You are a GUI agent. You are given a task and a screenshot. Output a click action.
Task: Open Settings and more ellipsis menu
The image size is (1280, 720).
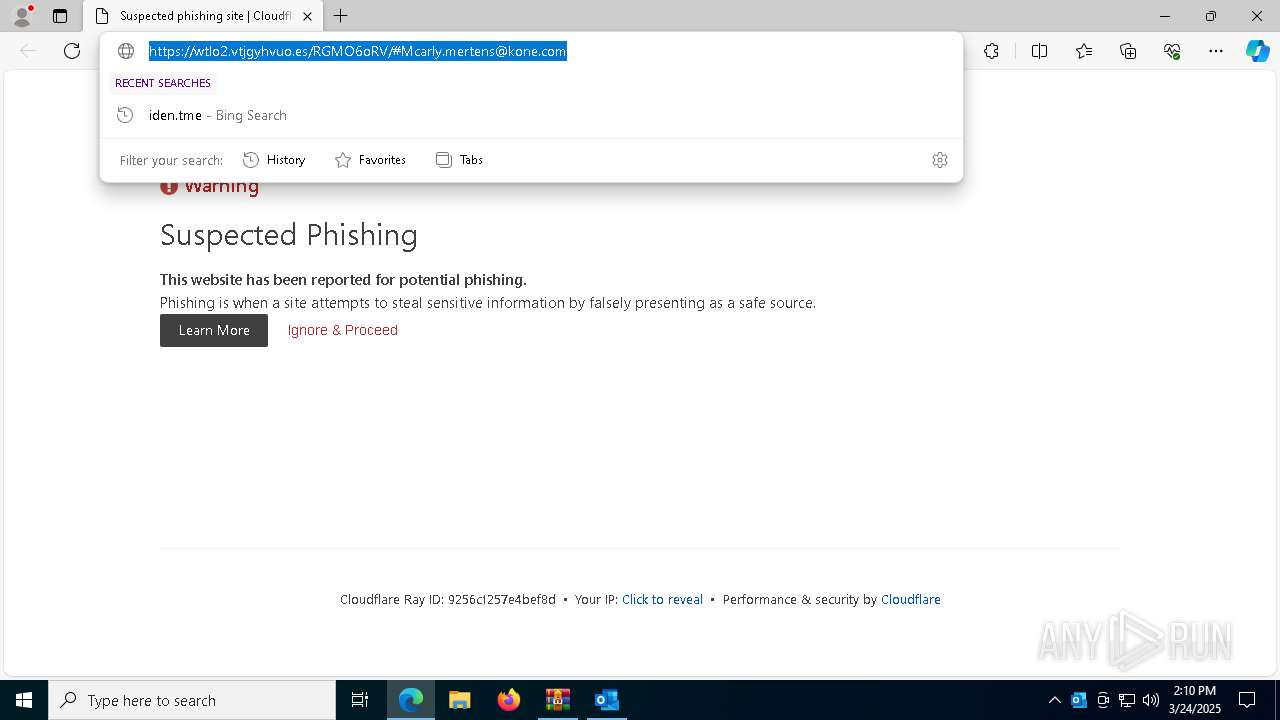pos(1216,51)
